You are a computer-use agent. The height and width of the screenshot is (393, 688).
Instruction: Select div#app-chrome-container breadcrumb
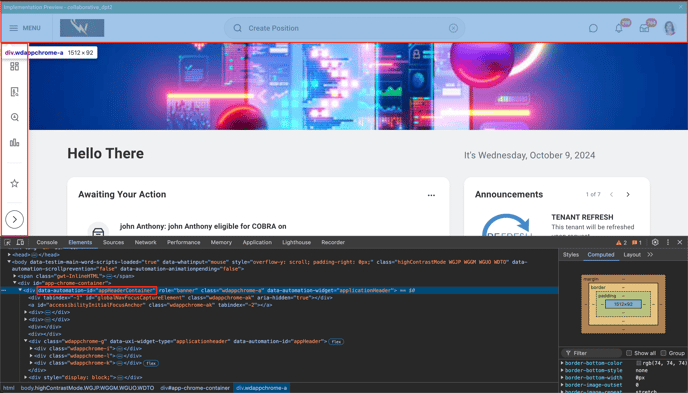click(x=195, y=388)
